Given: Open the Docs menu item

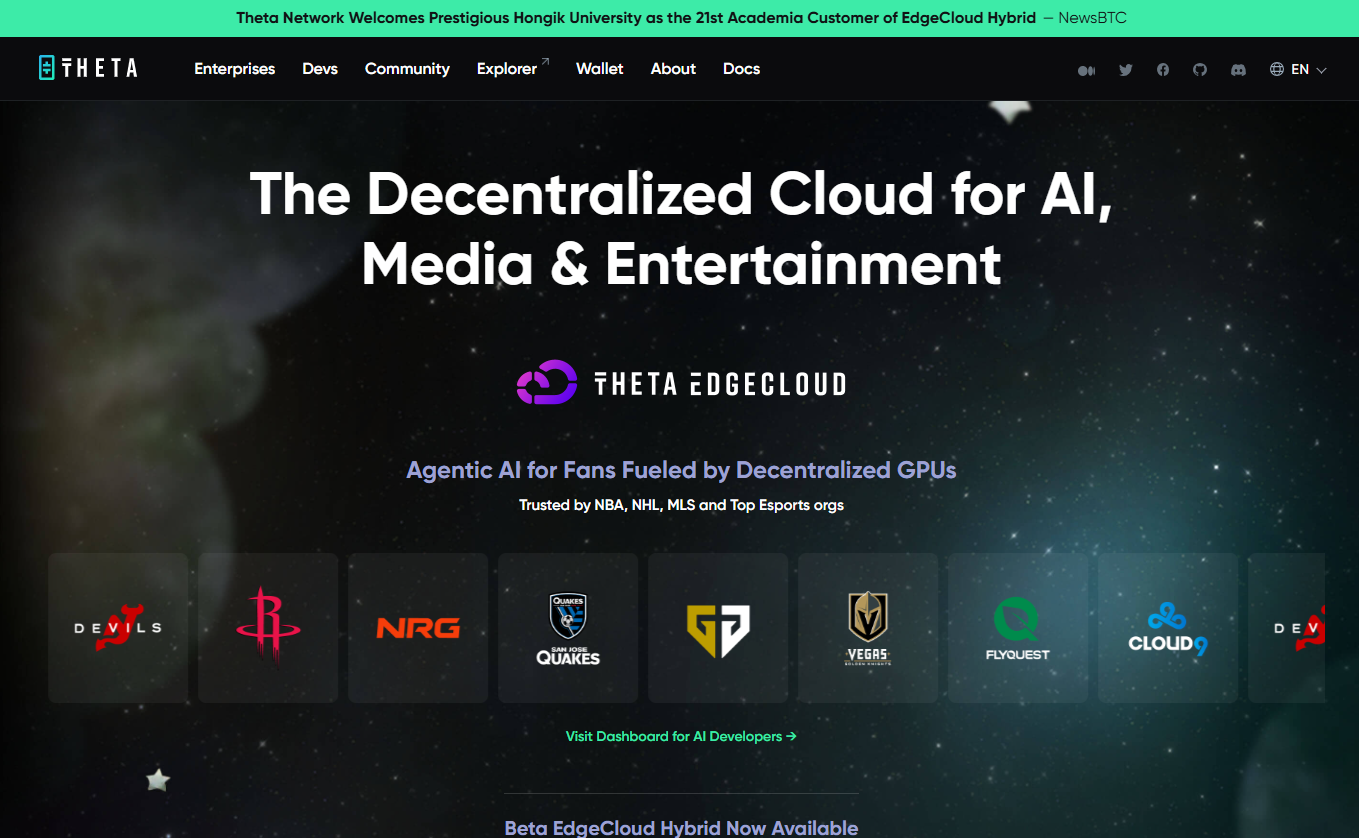Looking at the screenshot, I should pos(742,69).
